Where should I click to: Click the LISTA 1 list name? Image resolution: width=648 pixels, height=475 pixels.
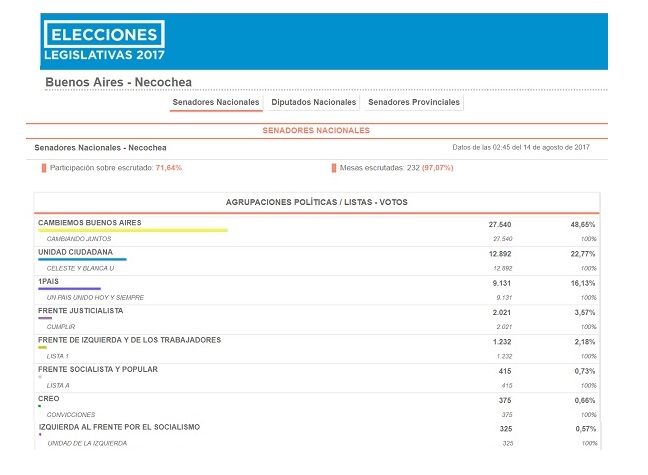[58, 356]
